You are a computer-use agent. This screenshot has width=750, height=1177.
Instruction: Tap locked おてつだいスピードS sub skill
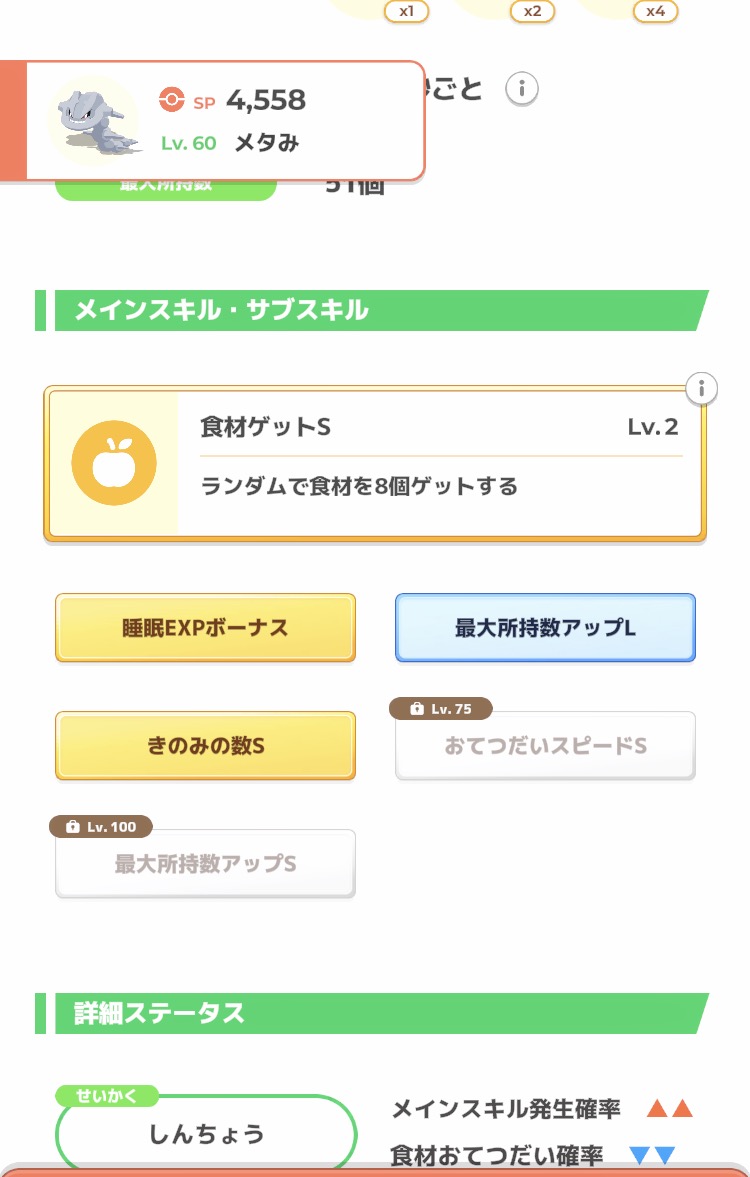pos(545,746)
